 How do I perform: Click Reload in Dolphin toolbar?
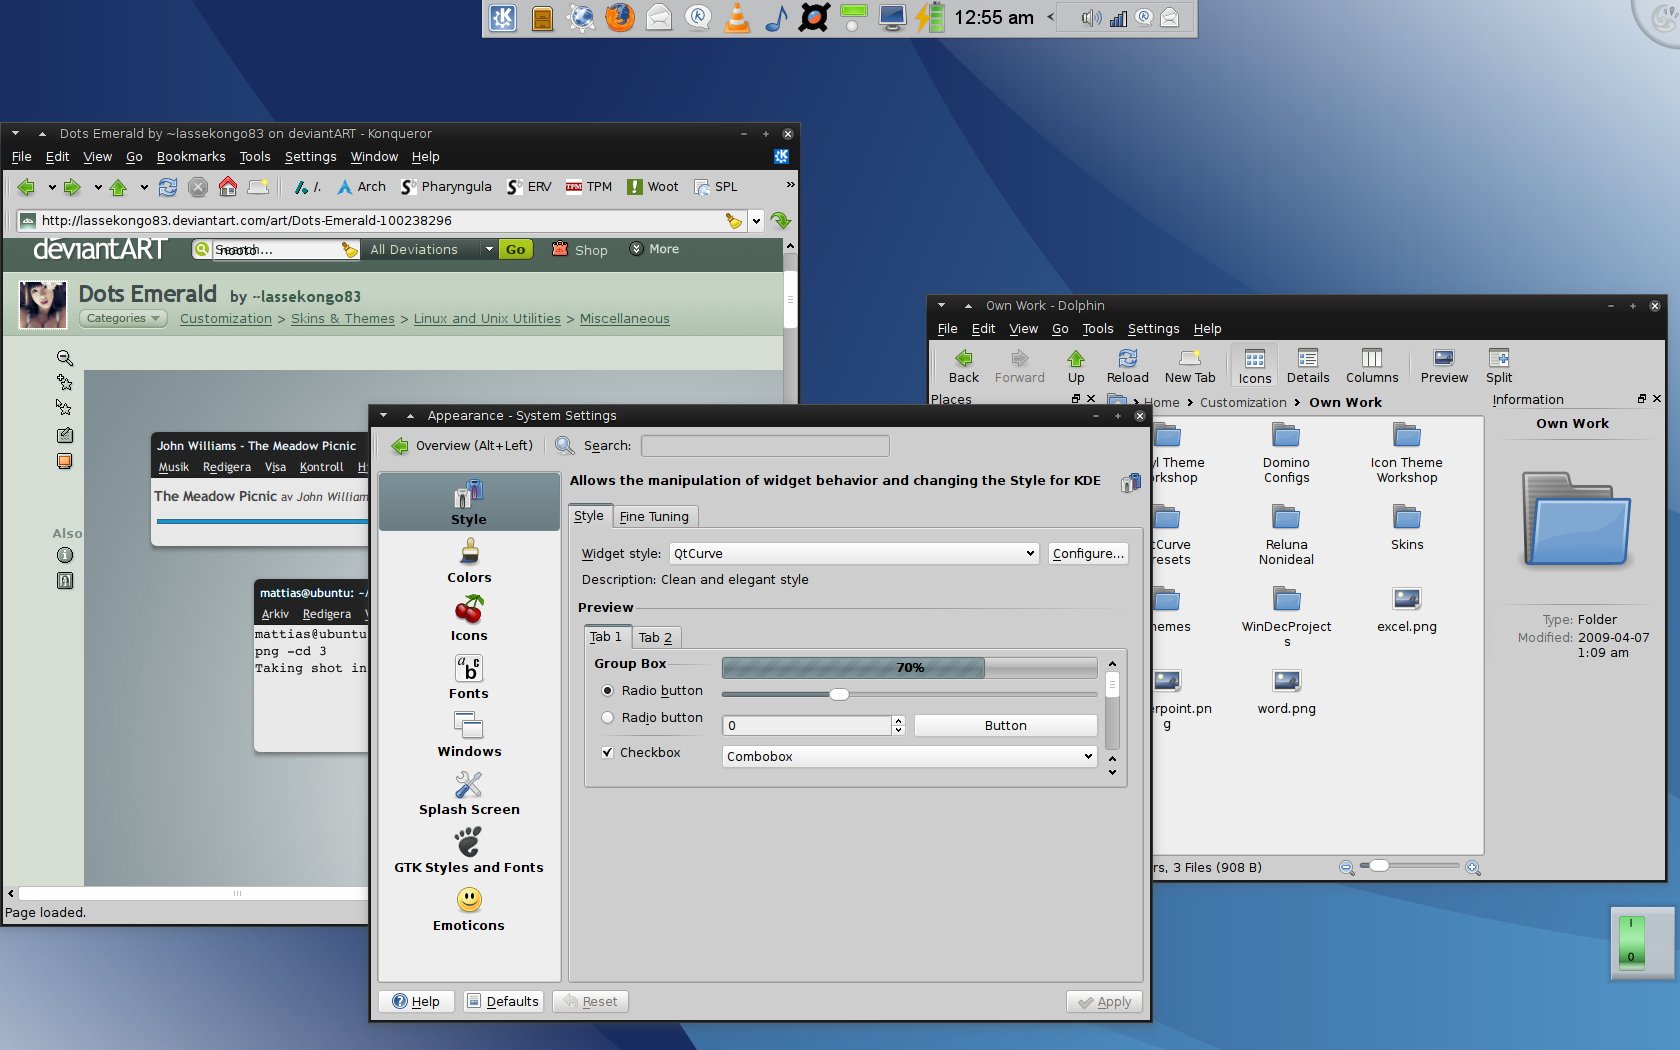1127,366
